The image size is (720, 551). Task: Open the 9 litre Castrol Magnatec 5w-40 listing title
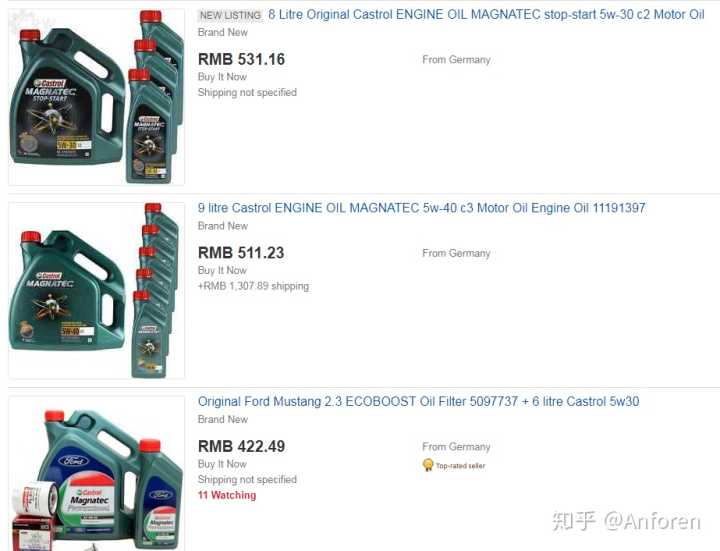click(x=422, y=208)
